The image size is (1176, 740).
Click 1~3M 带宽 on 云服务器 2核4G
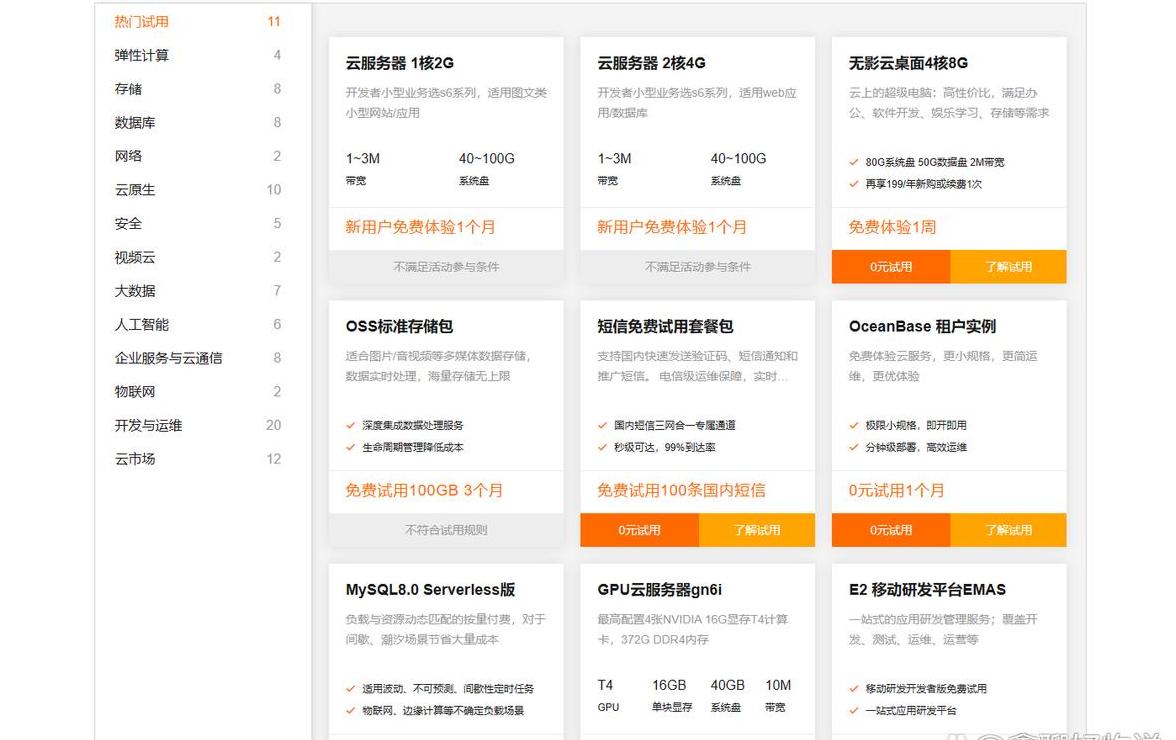pyautogui.click(x=614, y=169)
